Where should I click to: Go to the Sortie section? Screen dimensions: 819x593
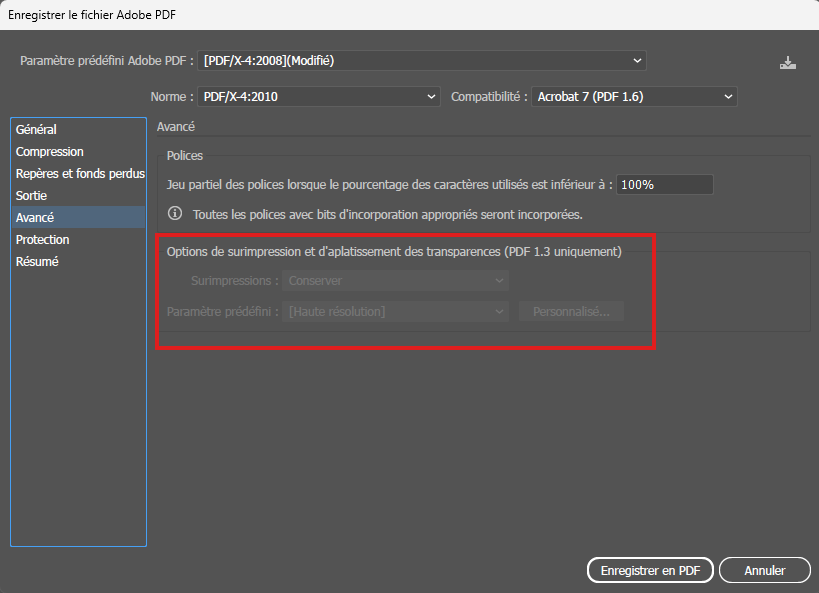click(x=32, y=196)
